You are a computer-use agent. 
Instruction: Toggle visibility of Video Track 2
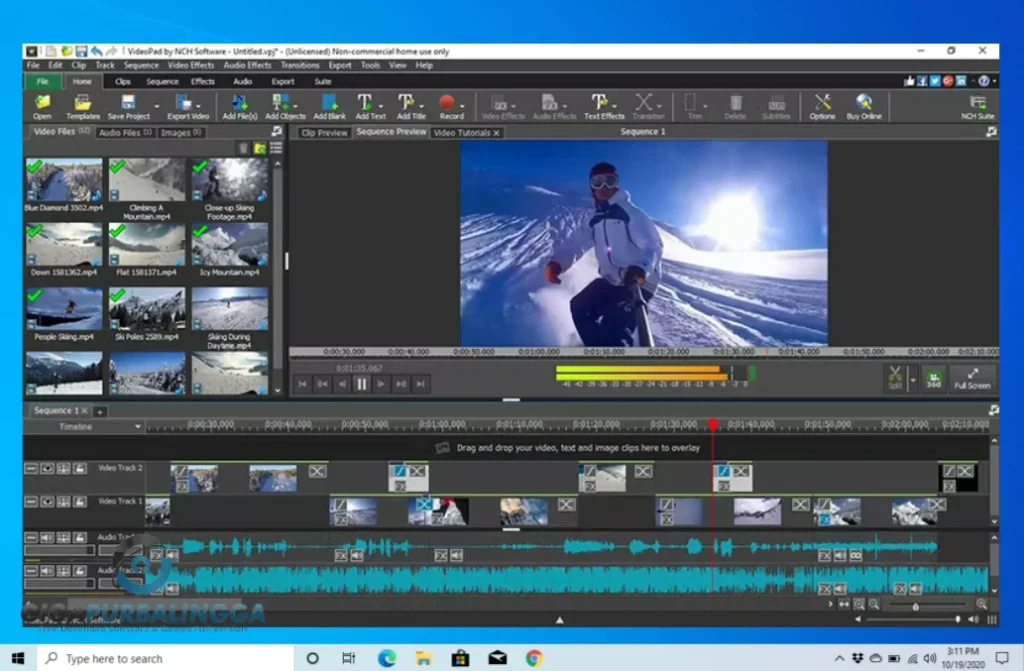click(47, 469)
